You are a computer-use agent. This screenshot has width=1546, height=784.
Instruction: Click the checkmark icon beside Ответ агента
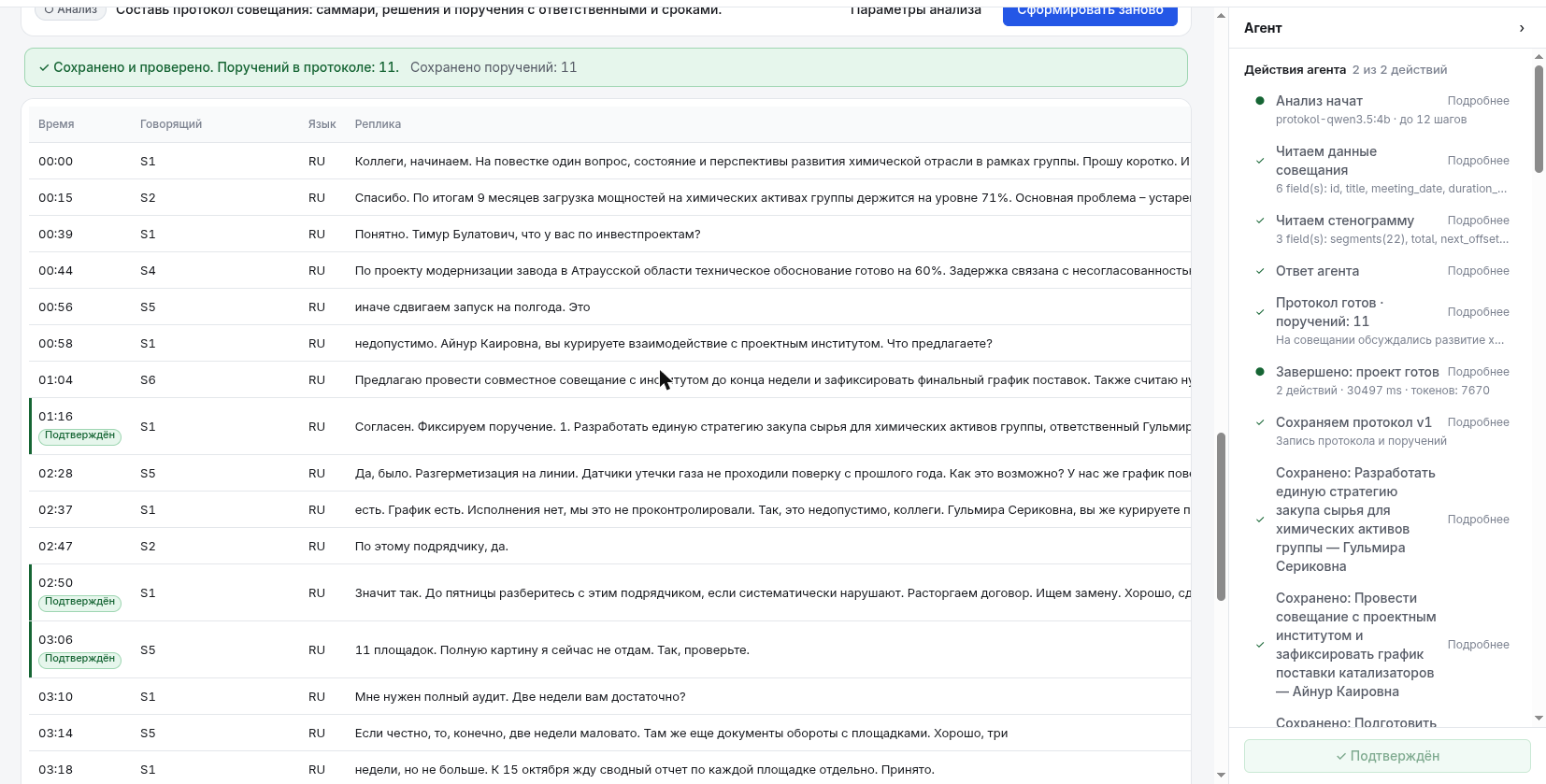[x=1260, y=271]
